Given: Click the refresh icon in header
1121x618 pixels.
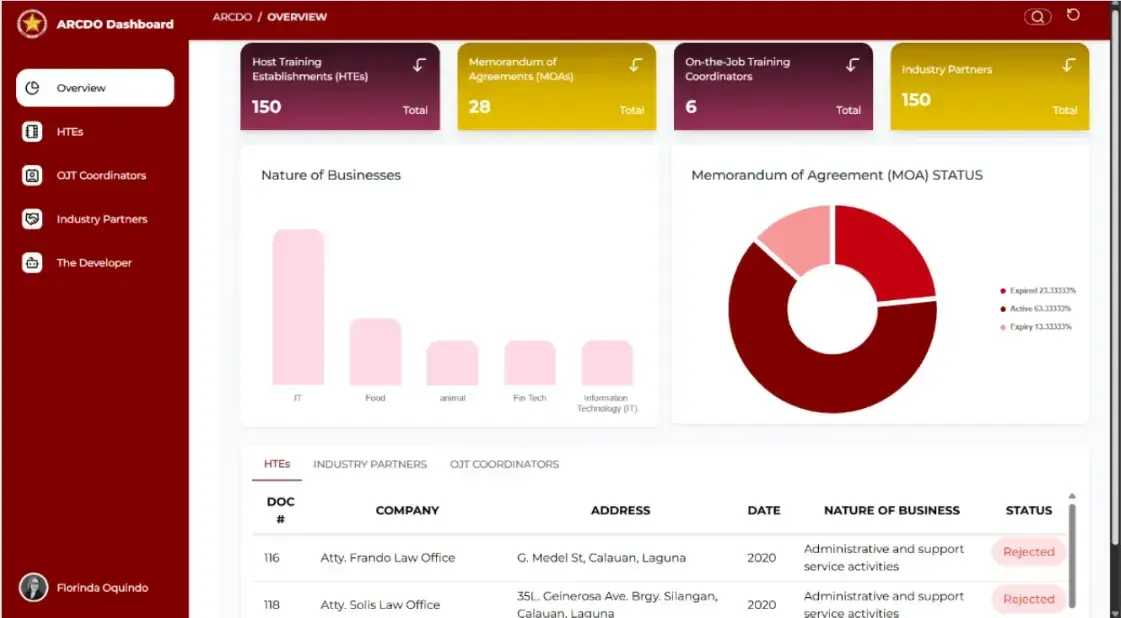Looking at the screenshot, I should tap(1073, 15).
